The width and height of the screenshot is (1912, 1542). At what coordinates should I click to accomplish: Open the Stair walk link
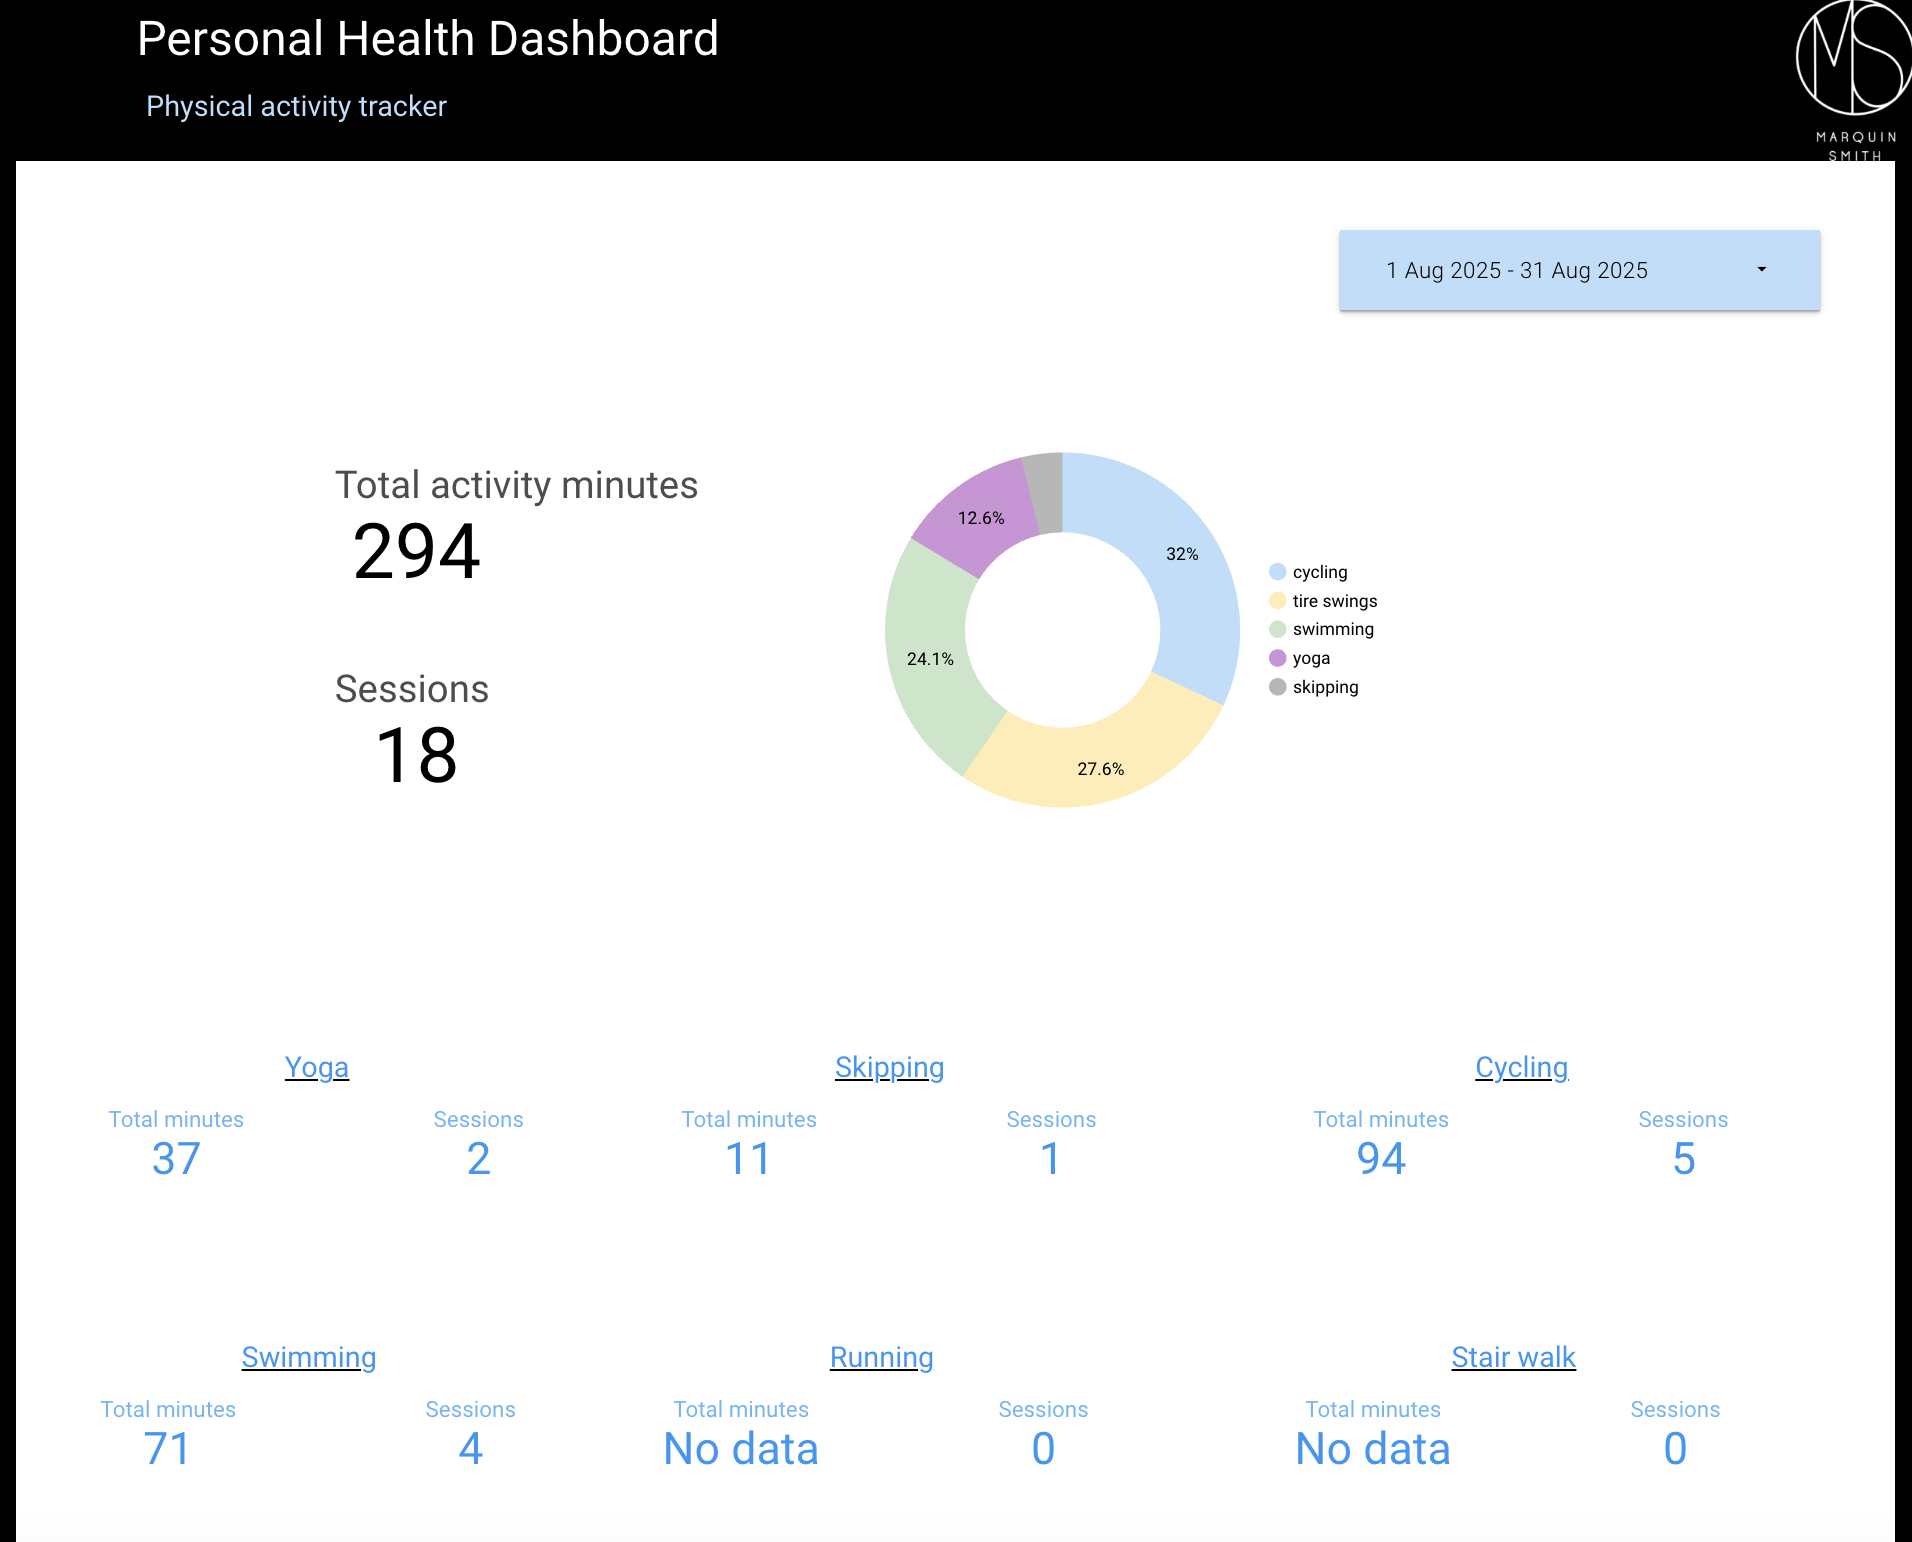coord(1513,1358)
